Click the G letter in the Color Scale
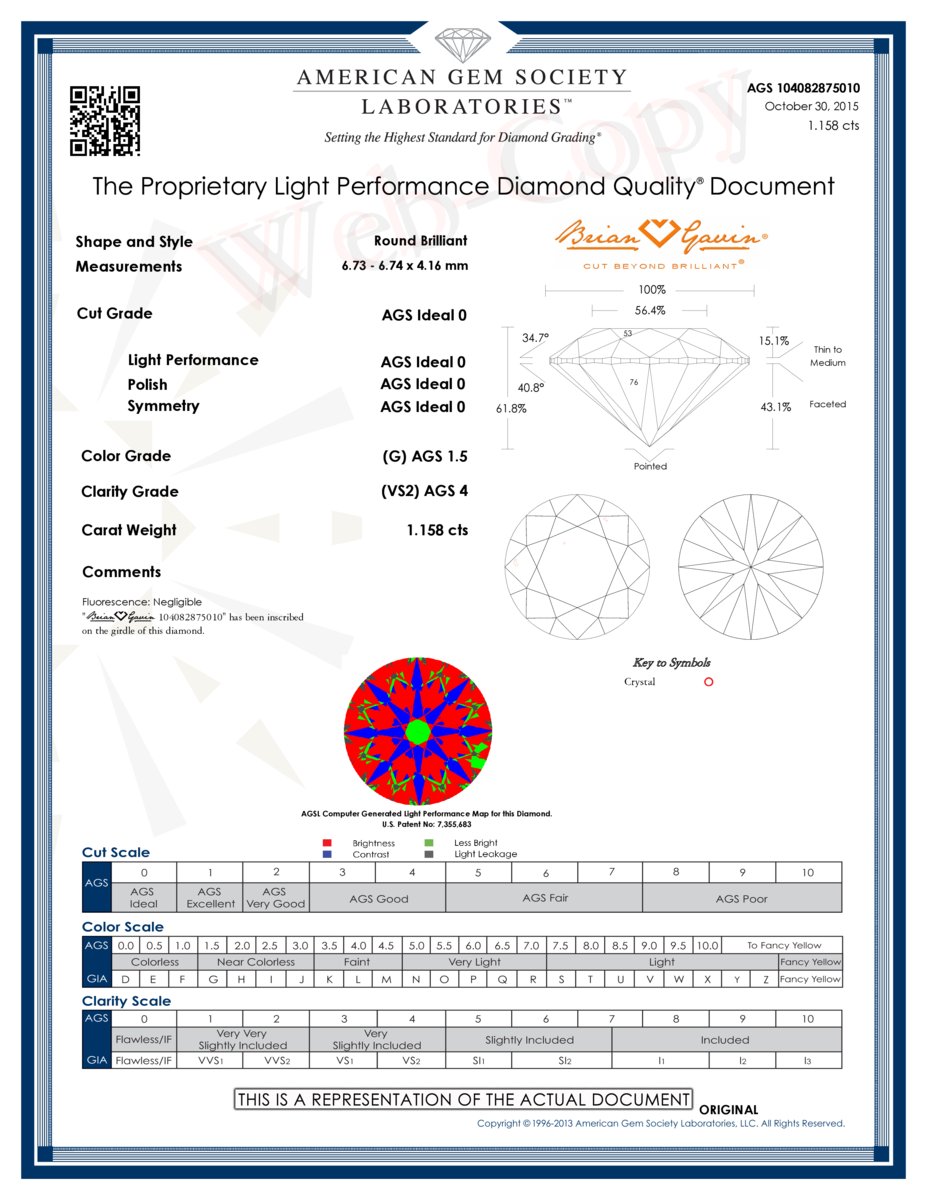The height and width of the screenshot is (1200, 927). click(212, 979)
